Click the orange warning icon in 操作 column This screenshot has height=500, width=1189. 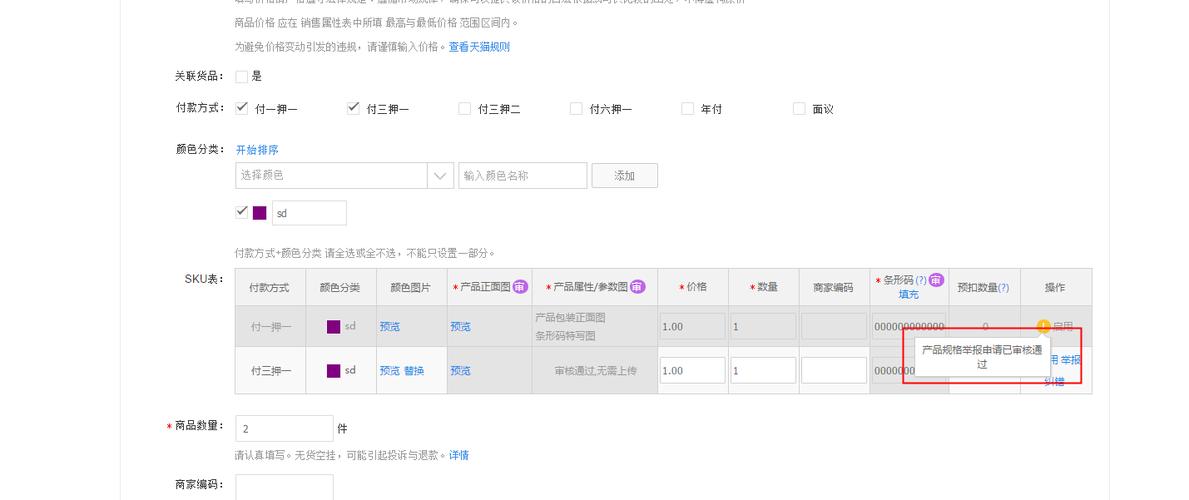pos(1043,327)
